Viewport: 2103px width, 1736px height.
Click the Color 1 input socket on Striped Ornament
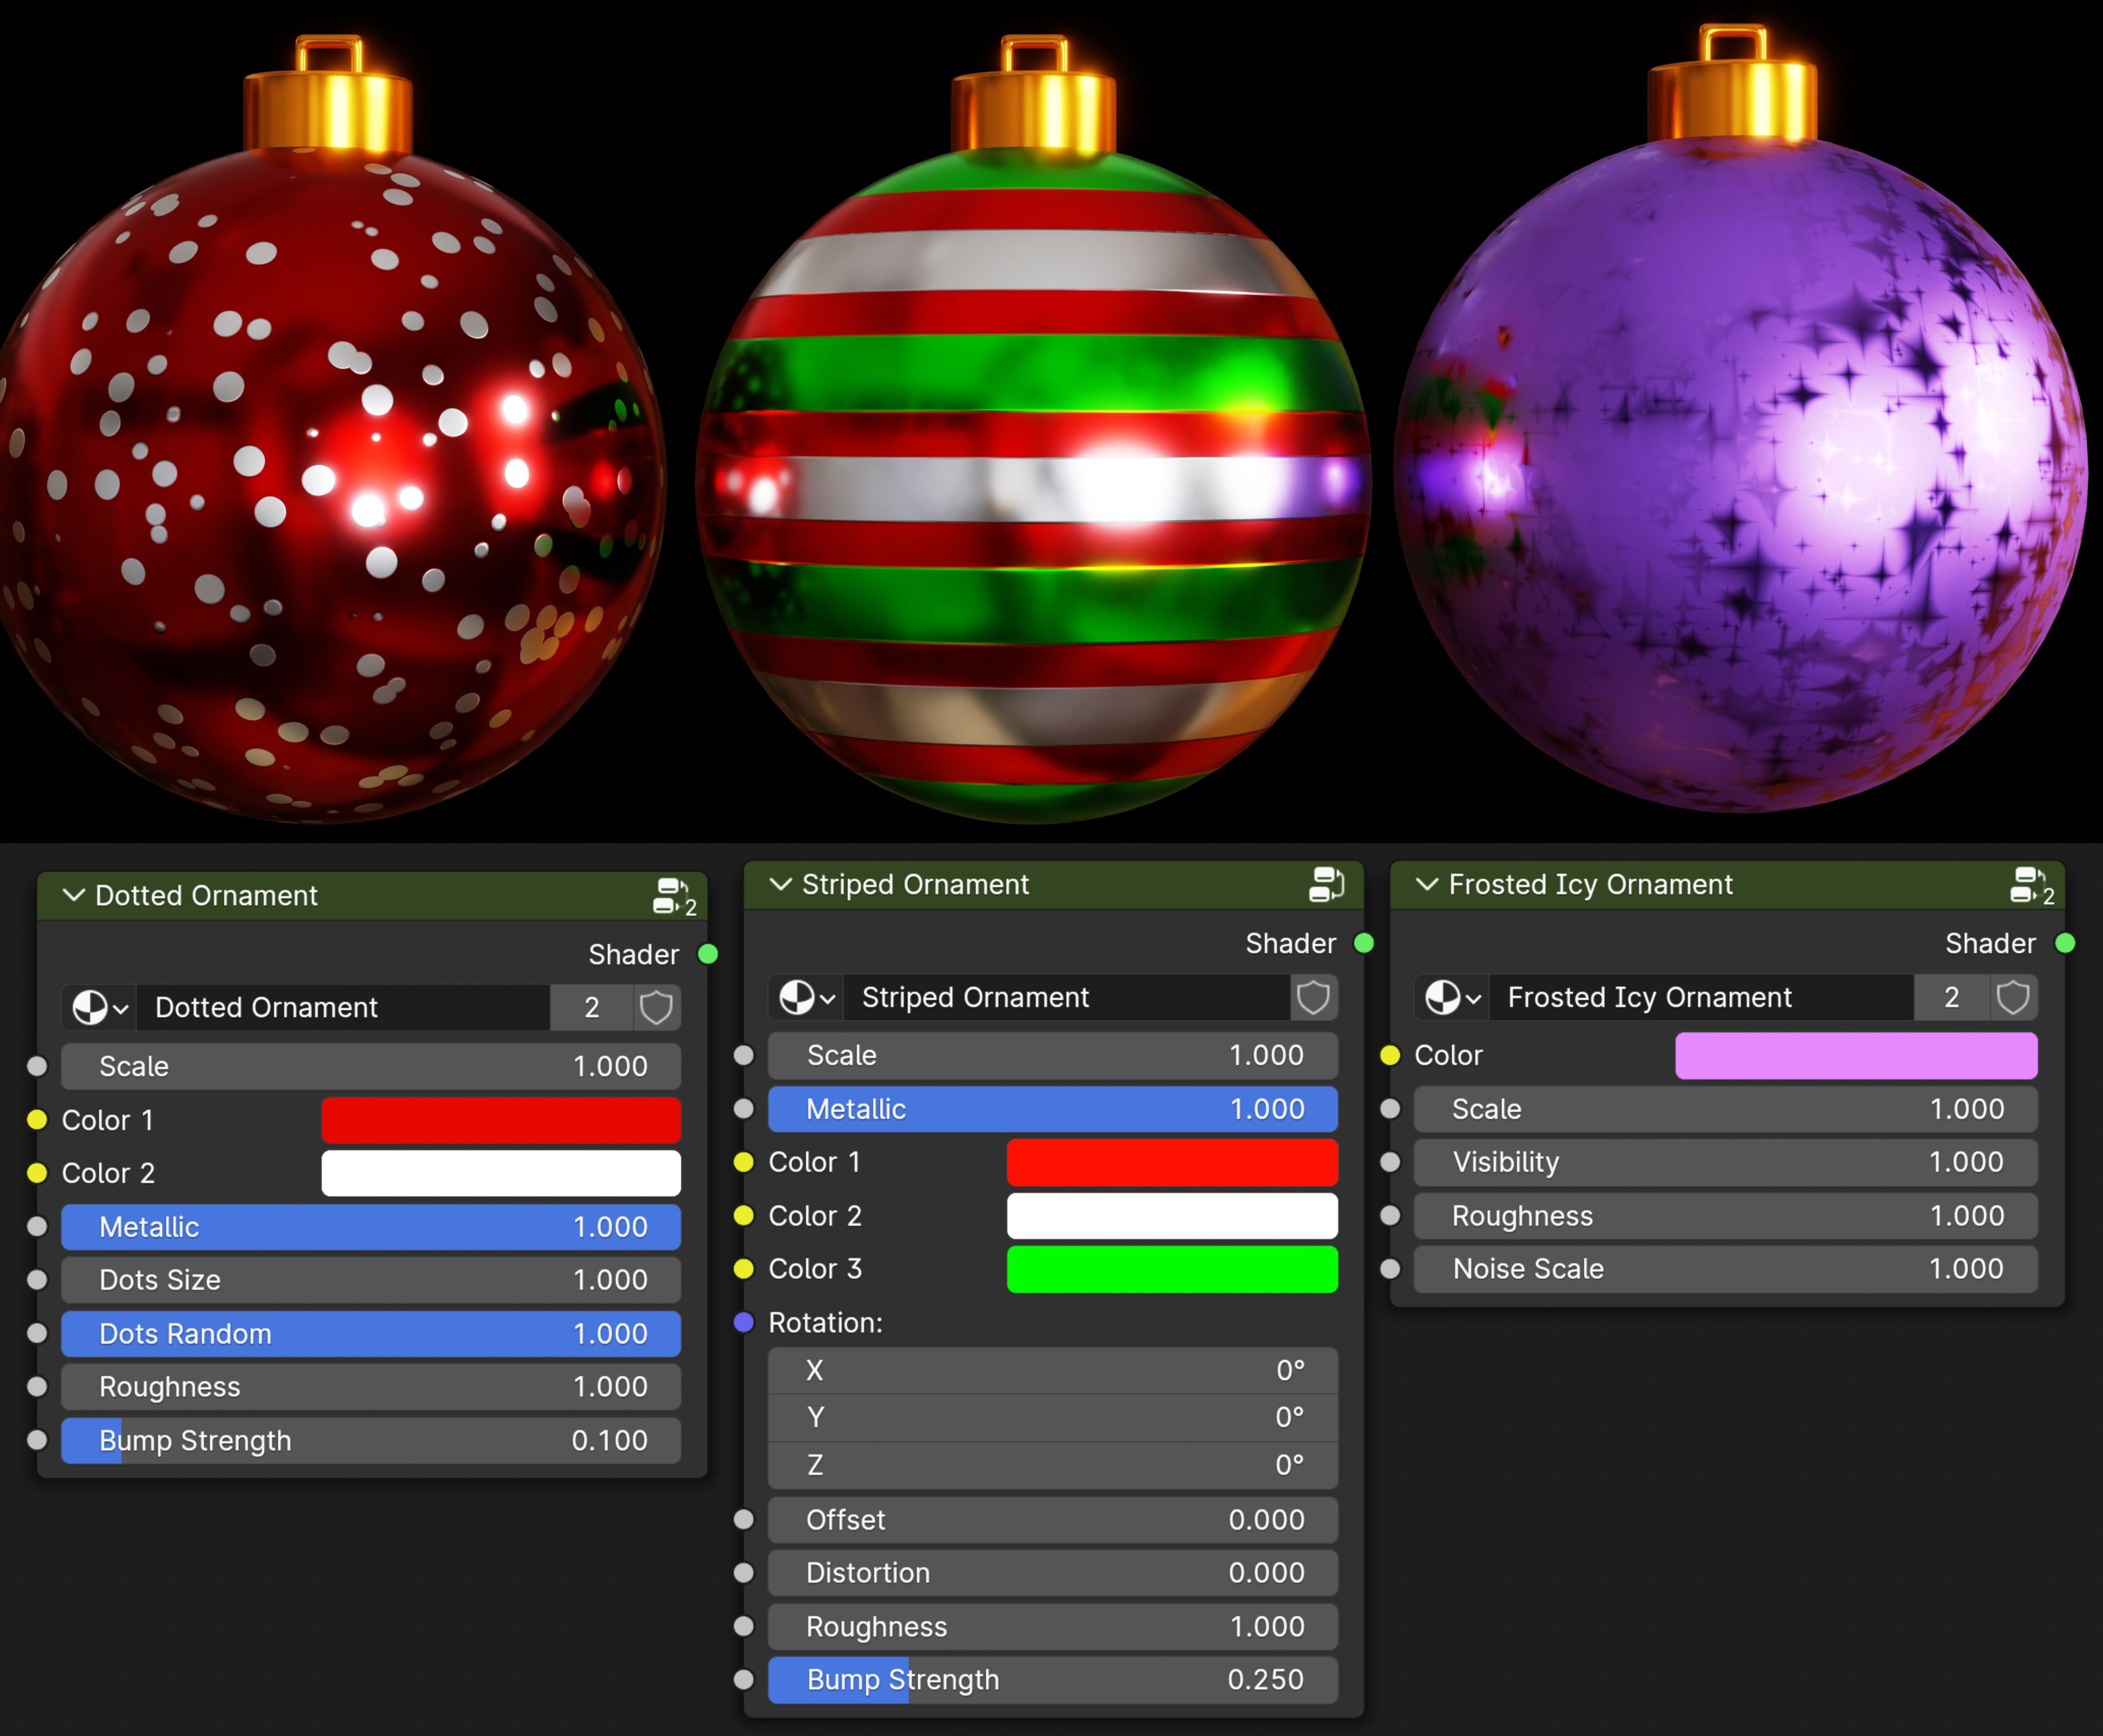[744, 1162]
